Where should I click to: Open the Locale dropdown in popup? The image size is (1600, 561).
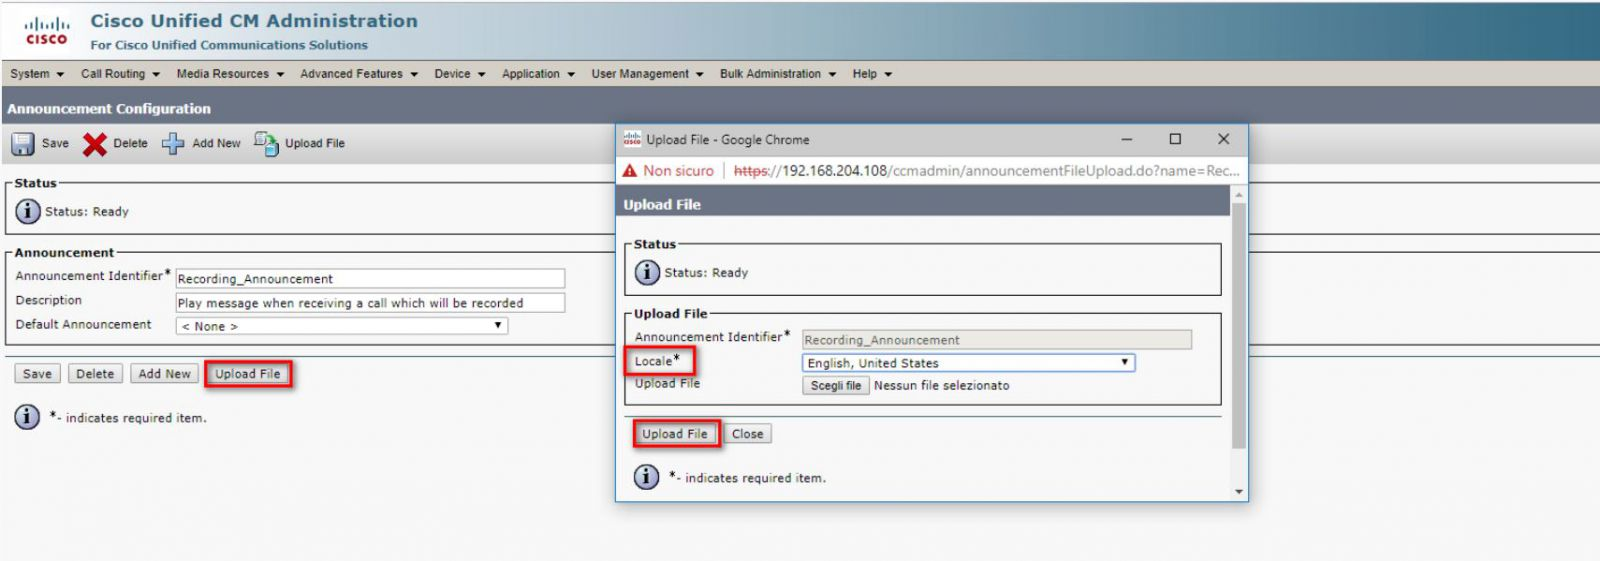pos(967,363)
